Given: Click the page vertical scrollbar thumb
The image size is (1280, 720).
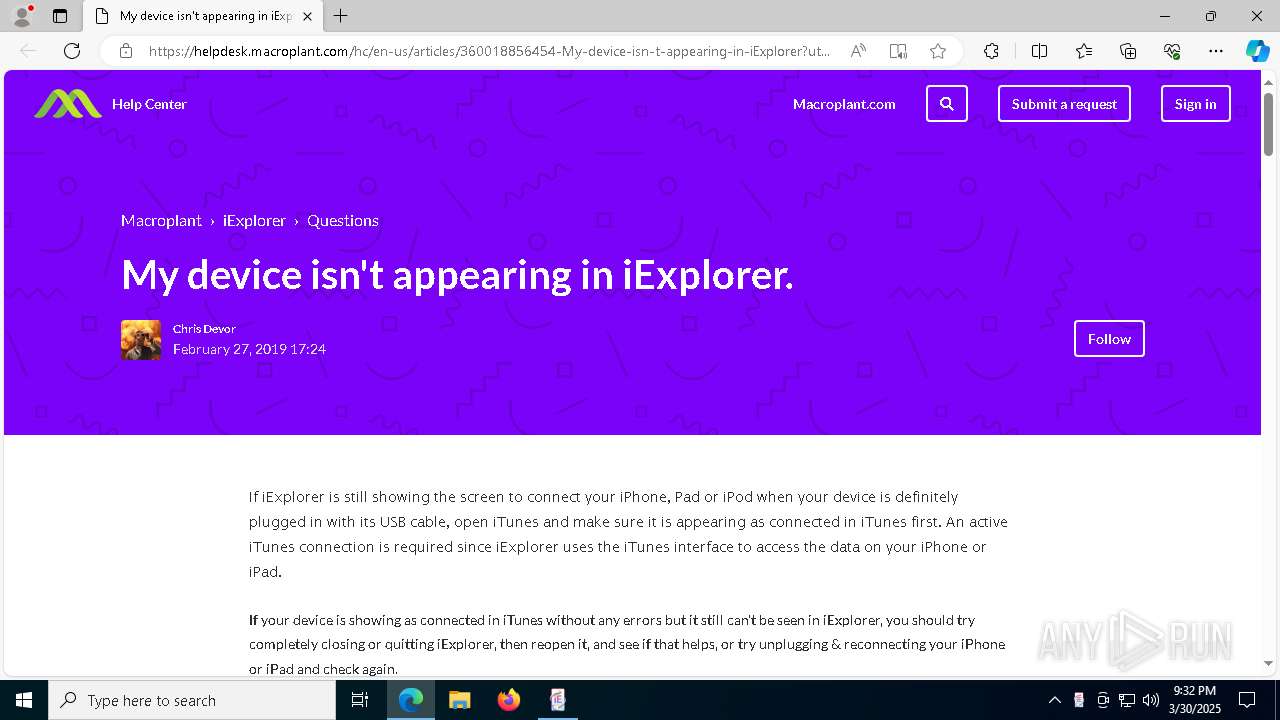Looking at the screenshot, I should 1268,124.
